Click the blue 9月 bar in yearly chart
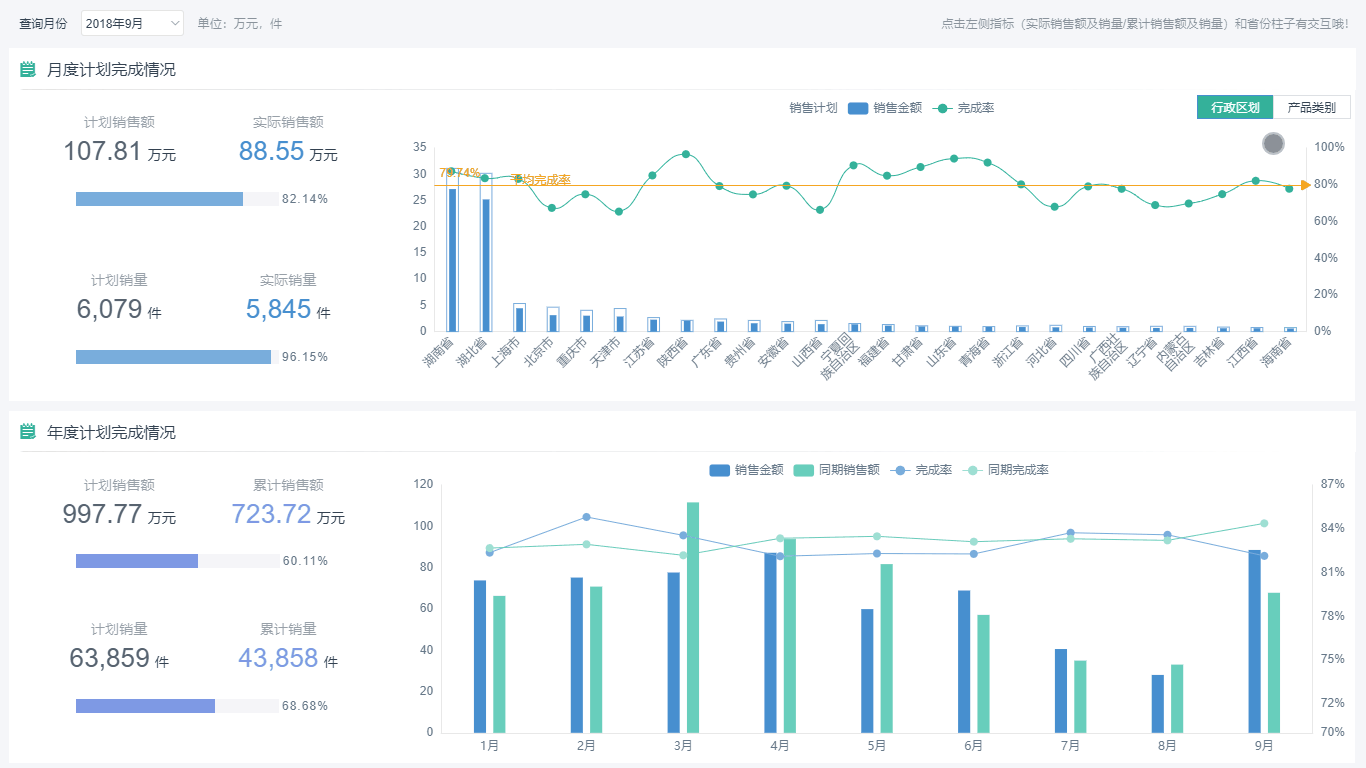1366x768 pixels. (x=1254, y=641)
